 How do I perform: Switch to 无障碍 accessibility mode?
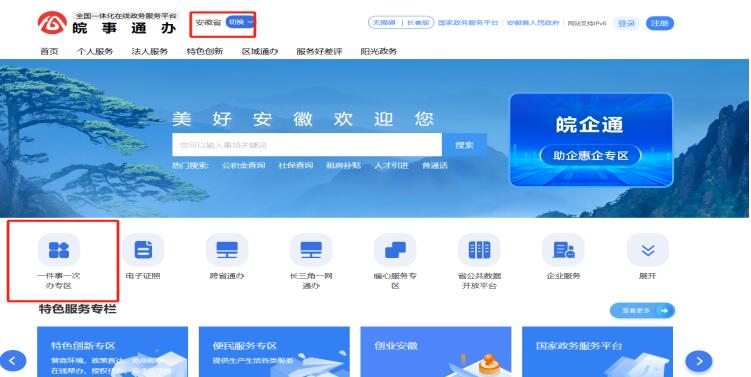(x=384, y=23)
